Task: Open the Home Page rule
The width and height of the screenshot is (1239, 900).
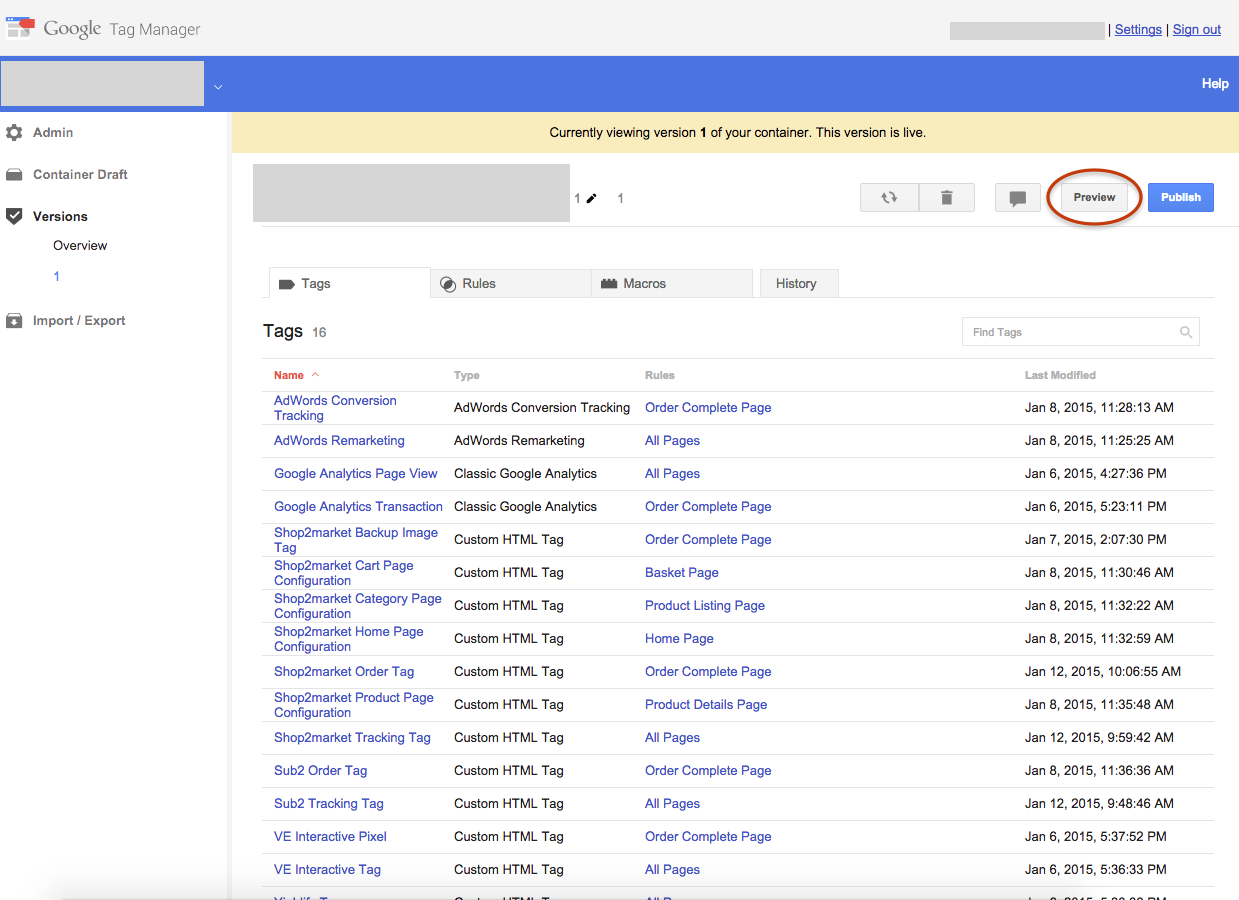Action: (x=679, y=638)
